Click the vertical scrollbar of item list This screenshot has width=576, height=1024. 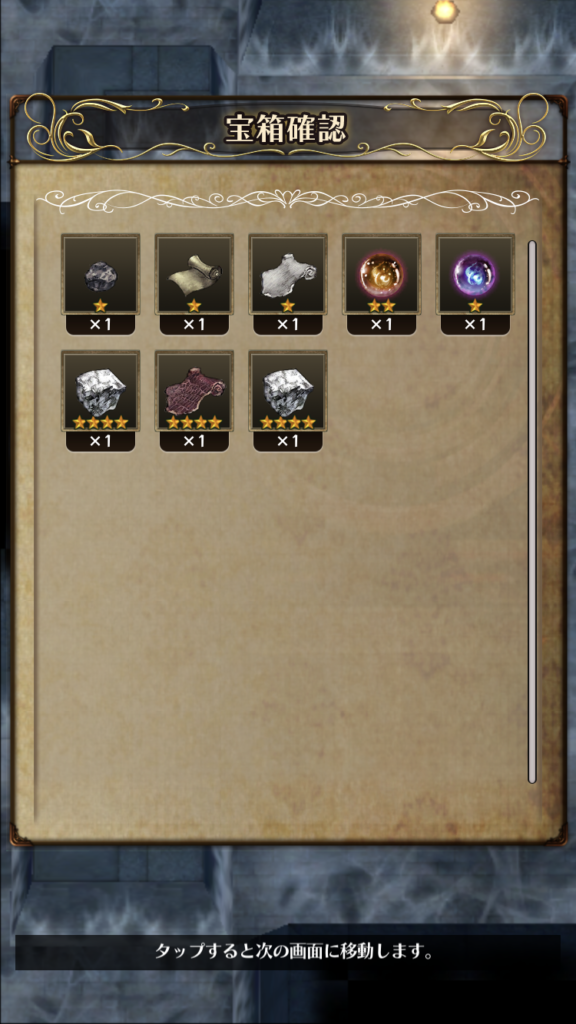tap(532, 511)
